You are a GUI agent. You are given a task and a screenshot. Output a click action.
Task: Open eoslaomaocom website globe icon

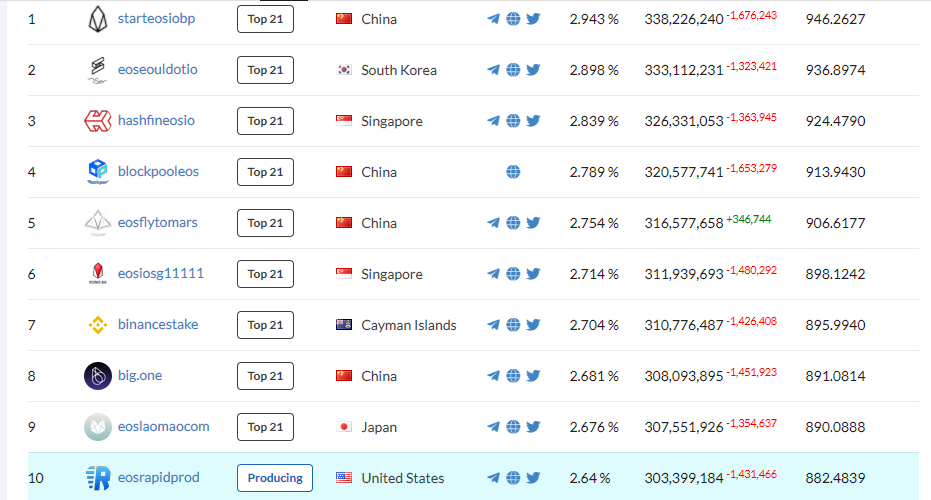(514, 428)
